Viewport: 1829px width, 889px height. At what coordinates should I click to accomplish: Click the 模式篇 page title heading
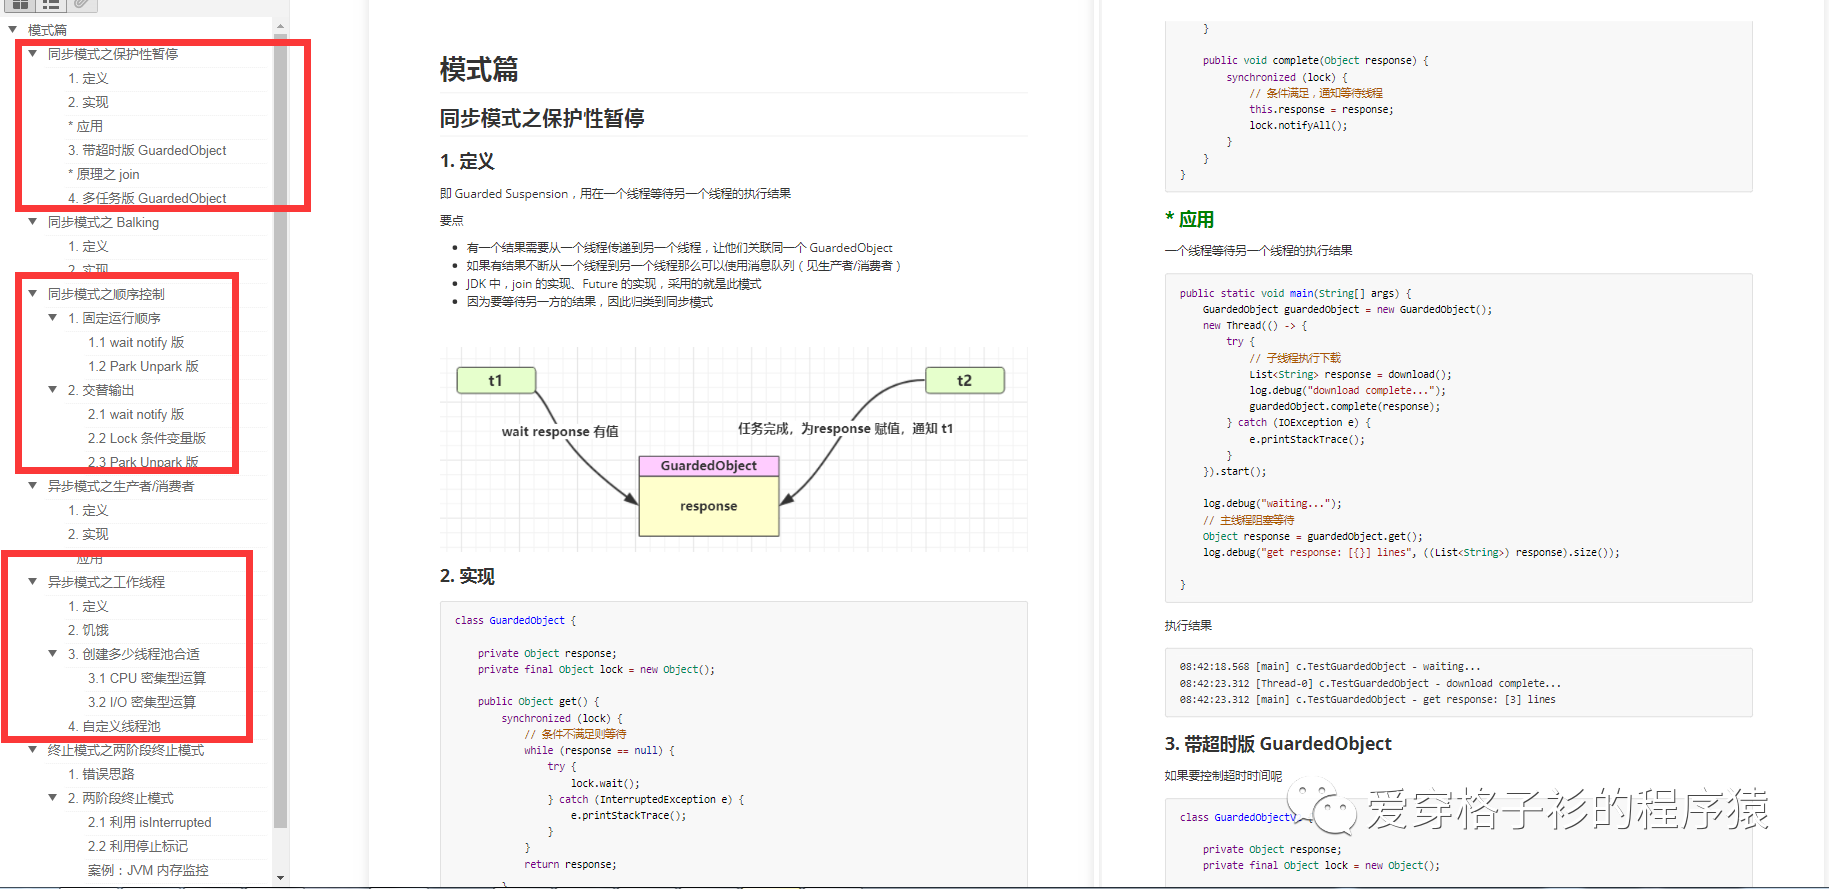coord(479,70)
